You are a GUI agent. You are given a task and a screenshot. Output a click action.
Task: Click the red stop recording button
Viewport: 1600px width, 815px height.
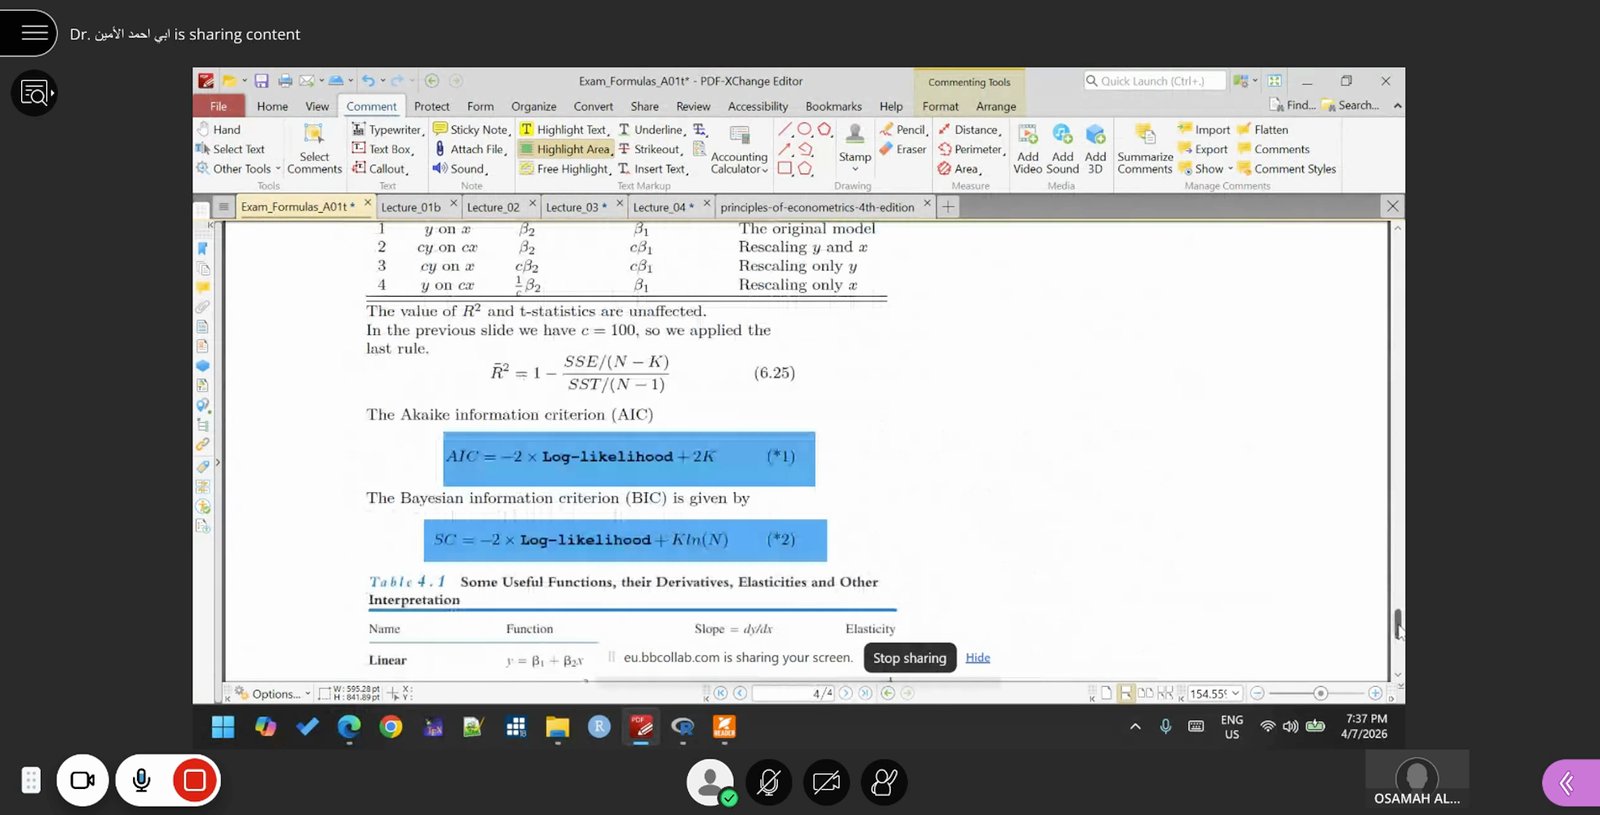click(x=195, y=780)
